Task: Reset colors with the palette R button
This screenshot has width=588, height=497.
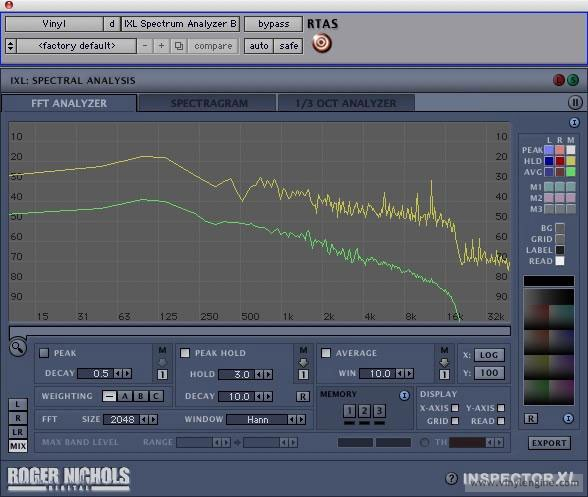Action: [531, 419]
